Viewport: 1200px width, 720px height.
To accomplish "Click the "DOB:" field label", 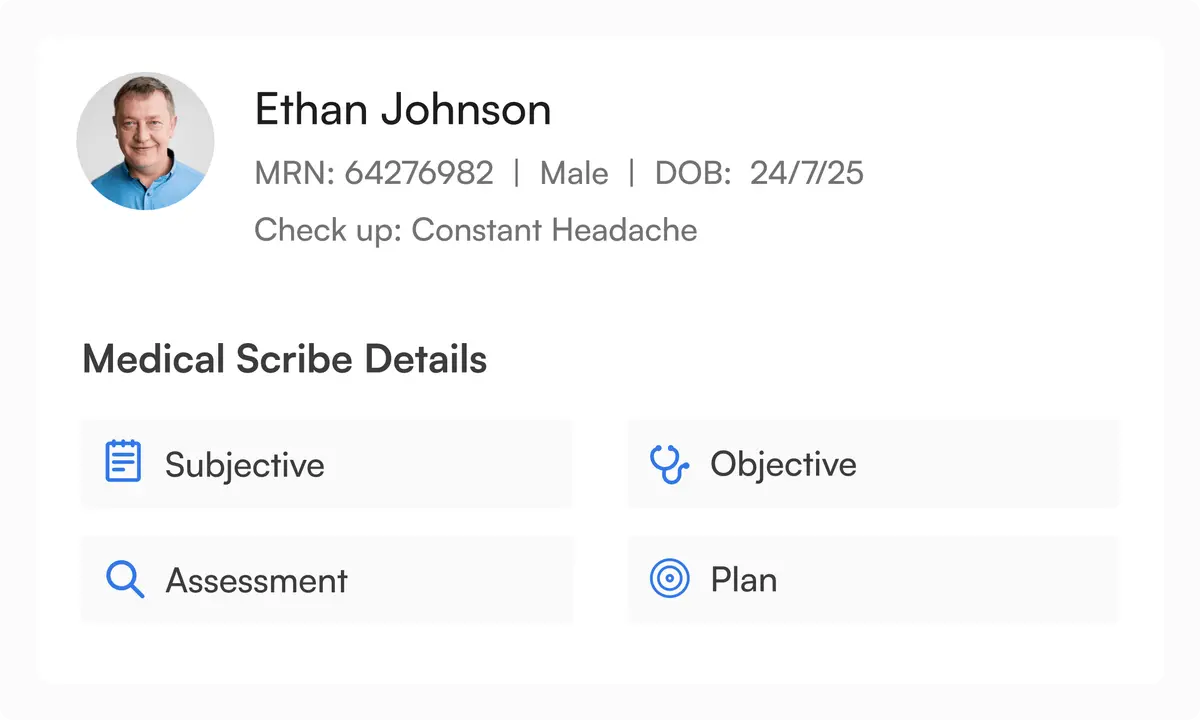I will pyautogui.click(x=693, y=173).
